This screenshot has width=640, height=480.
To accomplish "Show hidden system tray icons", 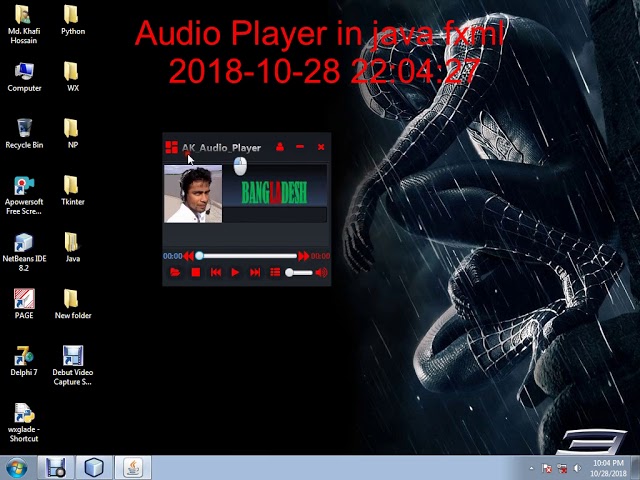I will [x=531, y=468].
